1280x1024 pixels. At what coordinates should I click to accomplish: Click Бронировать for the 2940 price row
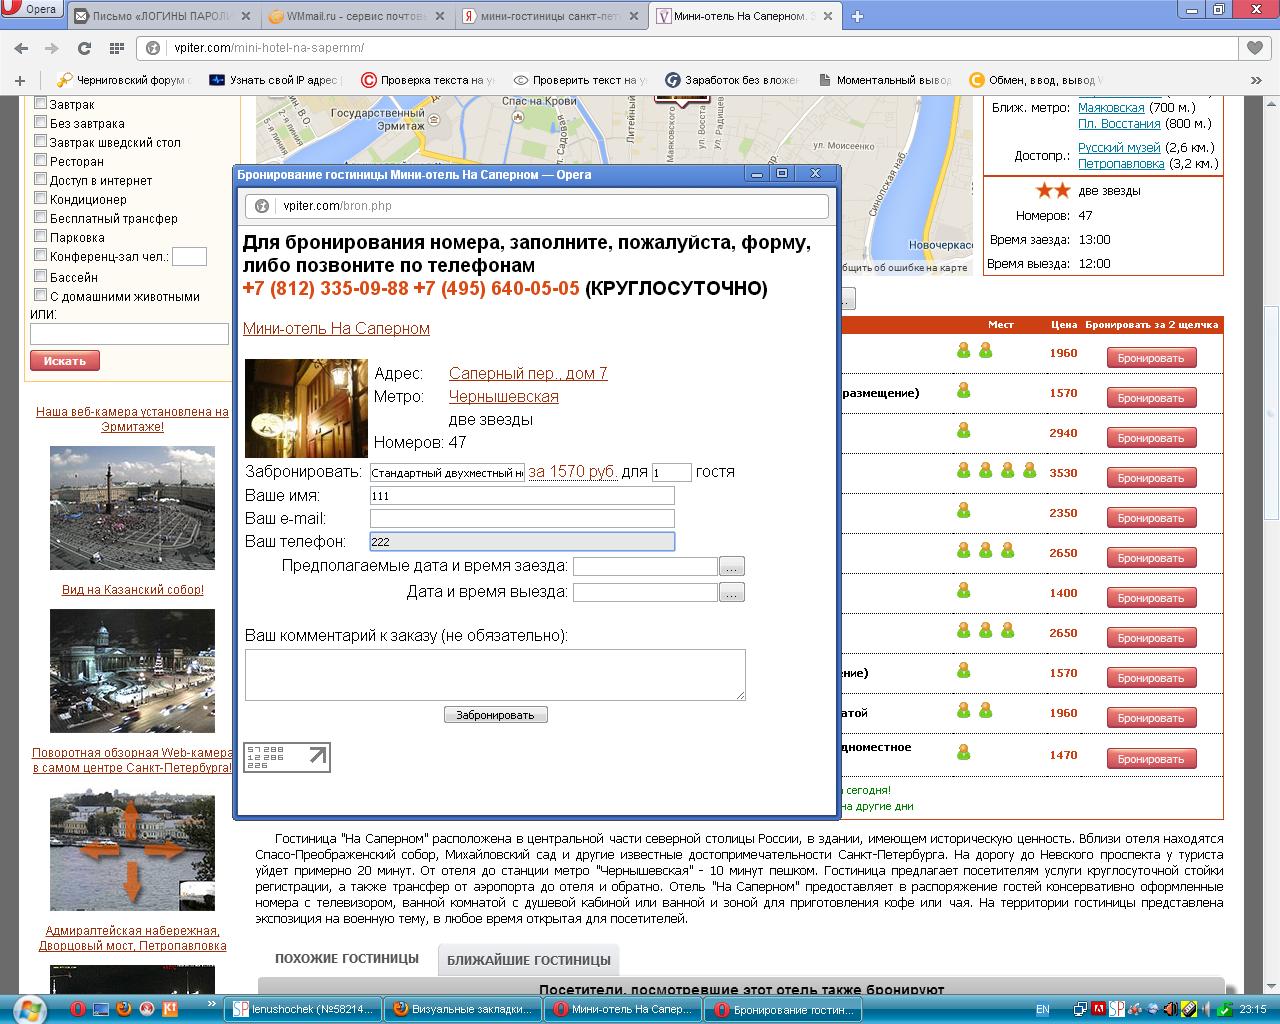(1150, 438)
